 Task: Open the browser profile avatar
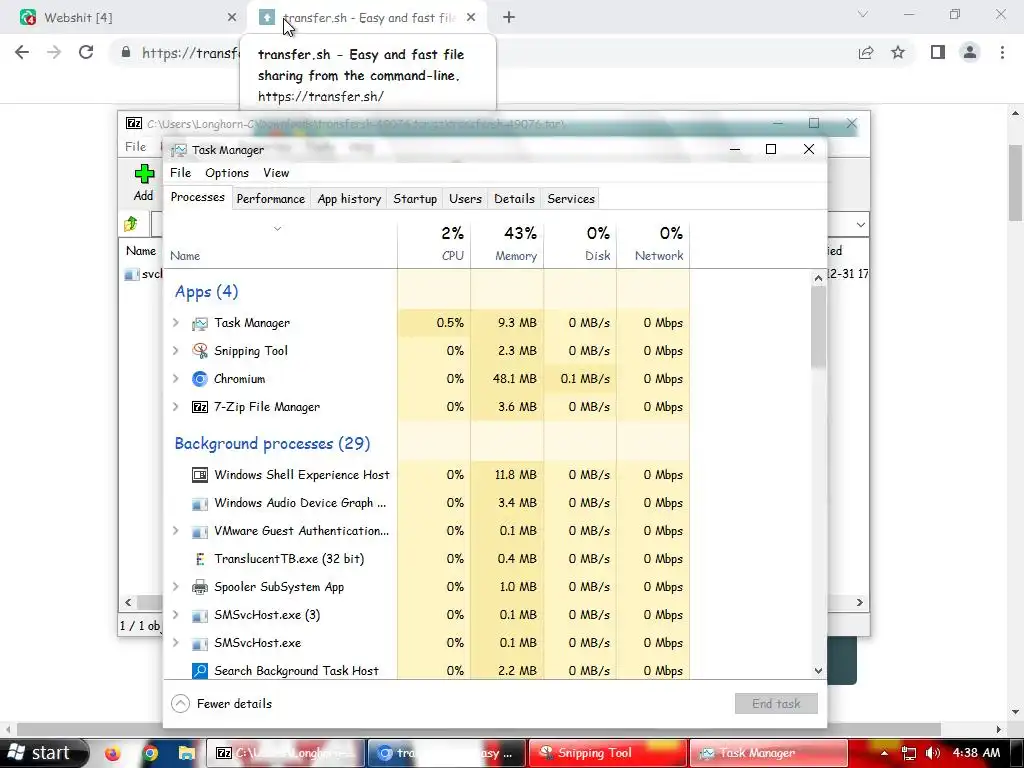pos(970,52)
